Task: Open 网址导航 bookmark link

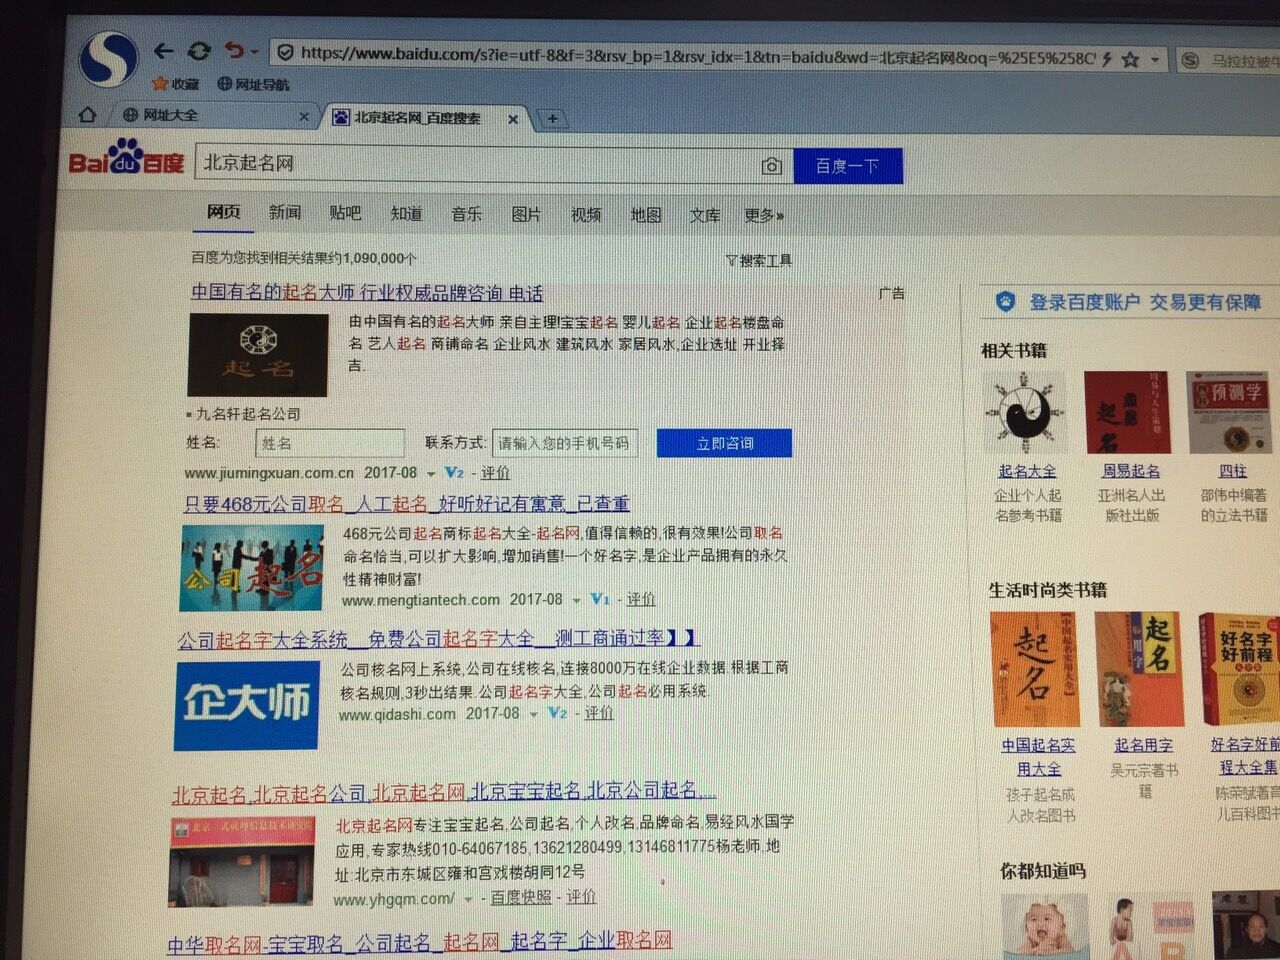Action: coord(253,84)
